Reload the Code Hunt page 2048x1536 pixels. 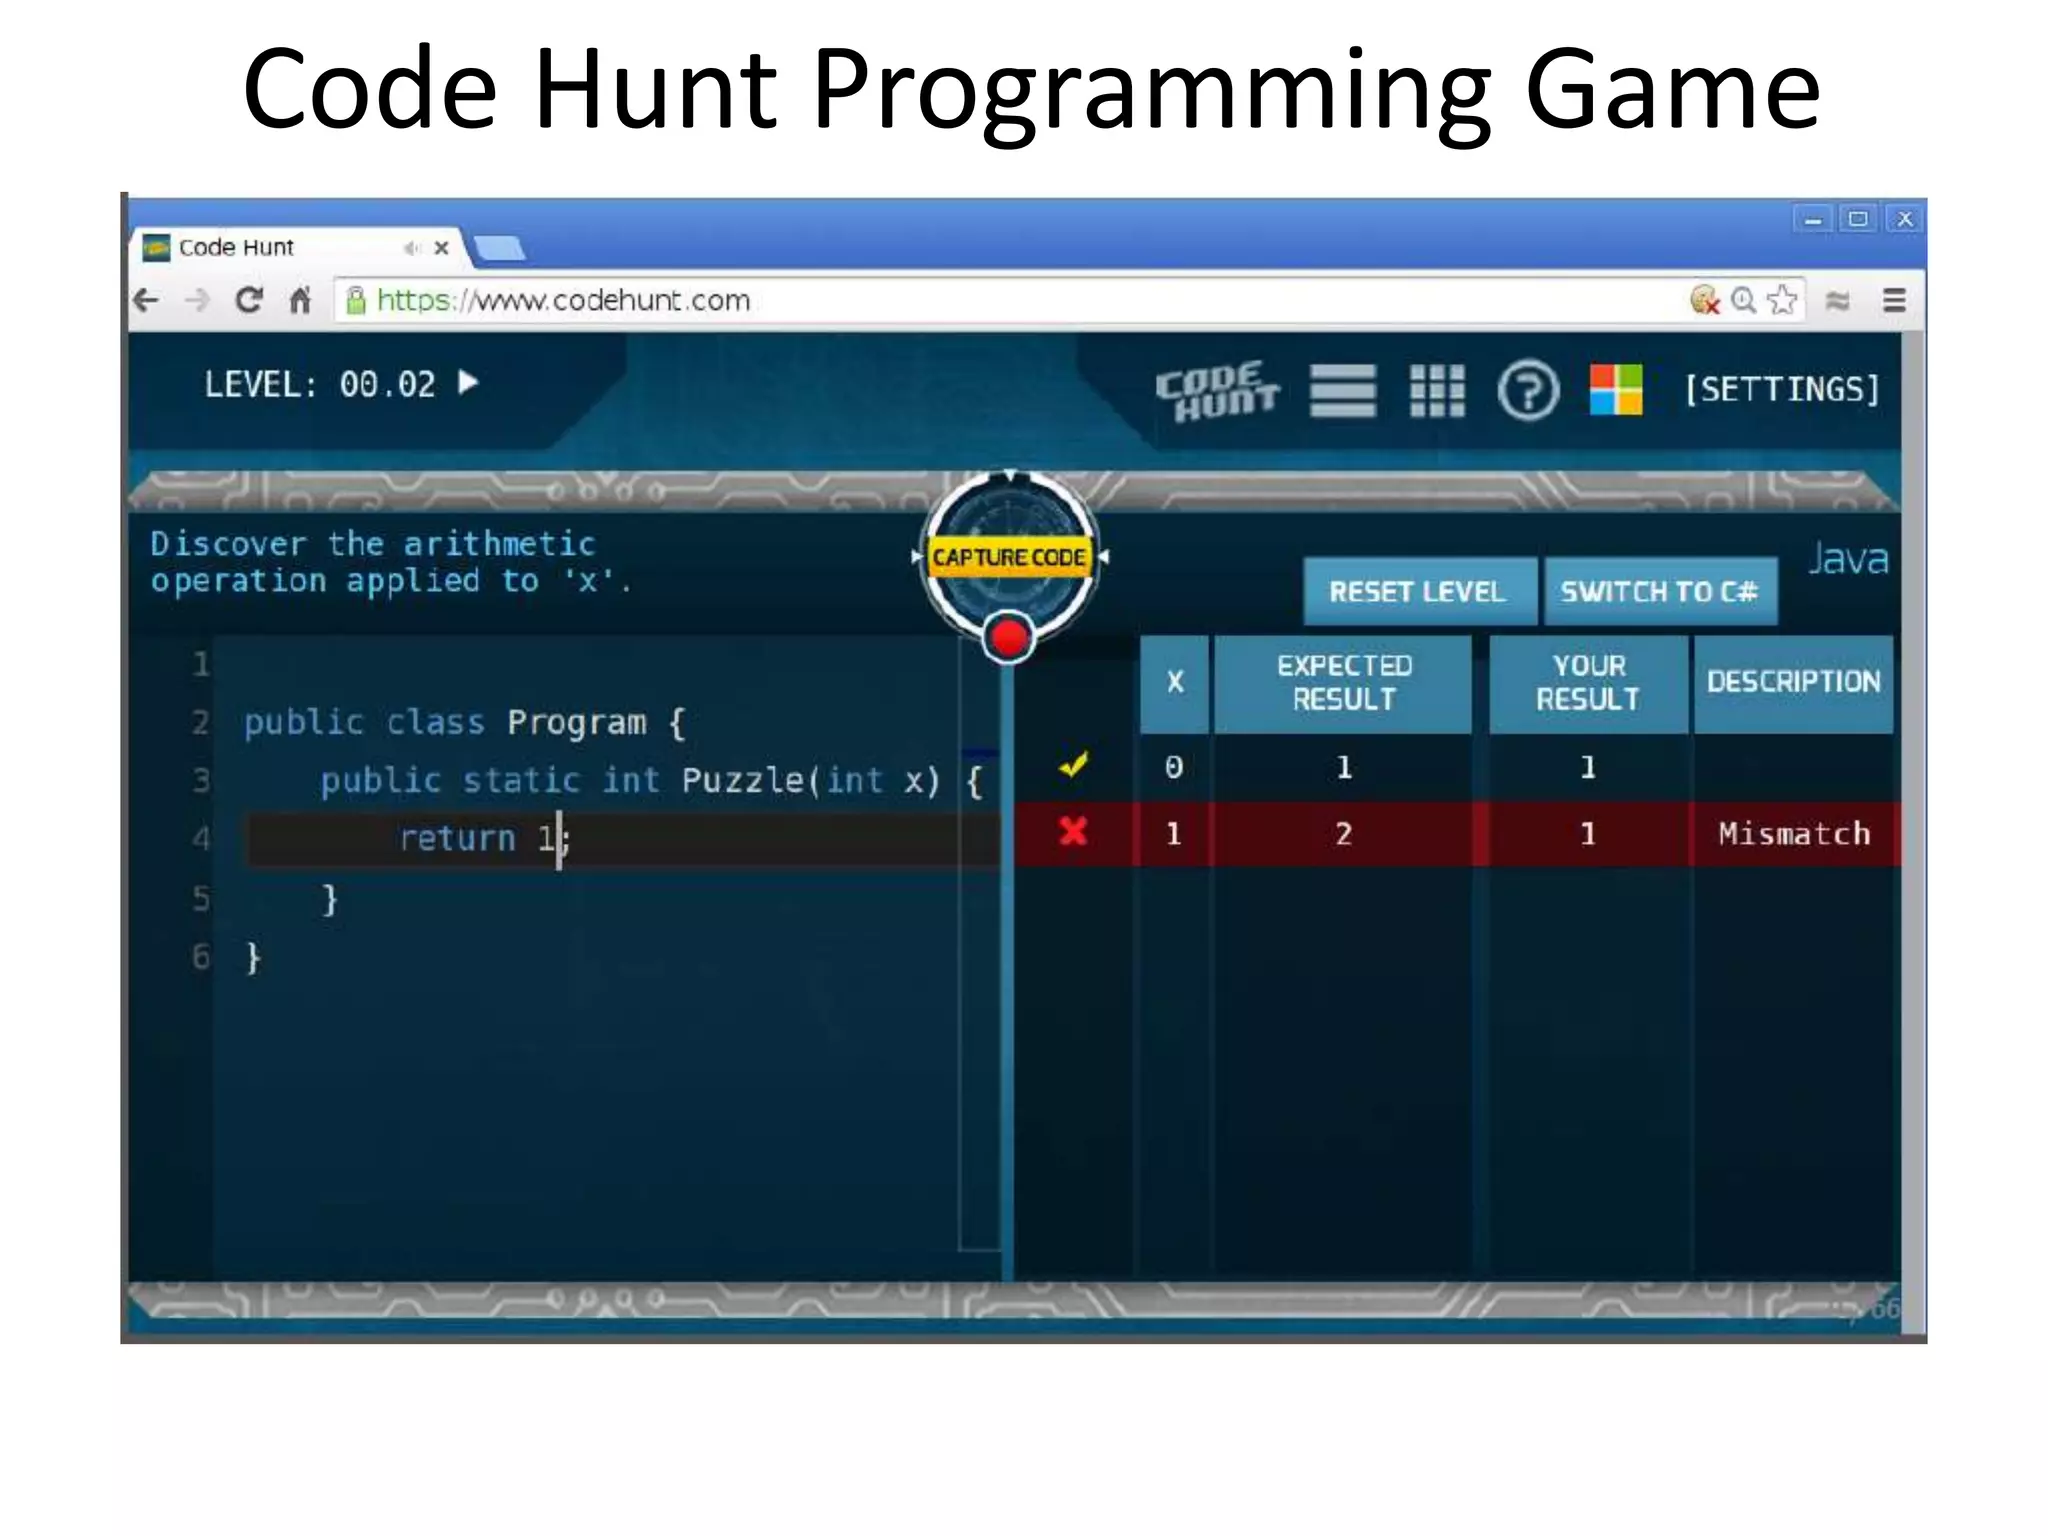point(249,300)
